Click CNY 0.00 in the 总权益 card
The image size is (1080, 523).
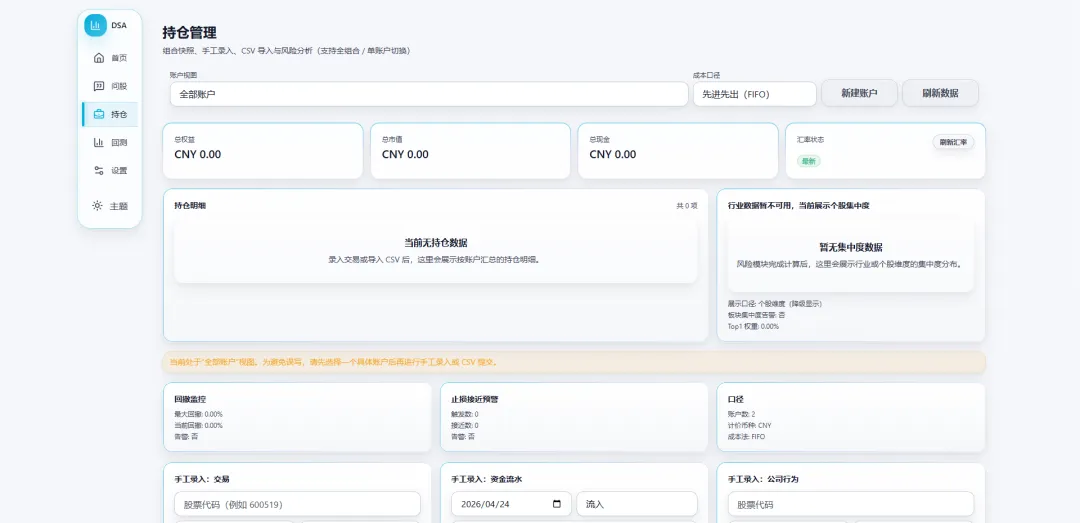click(198, 154)
